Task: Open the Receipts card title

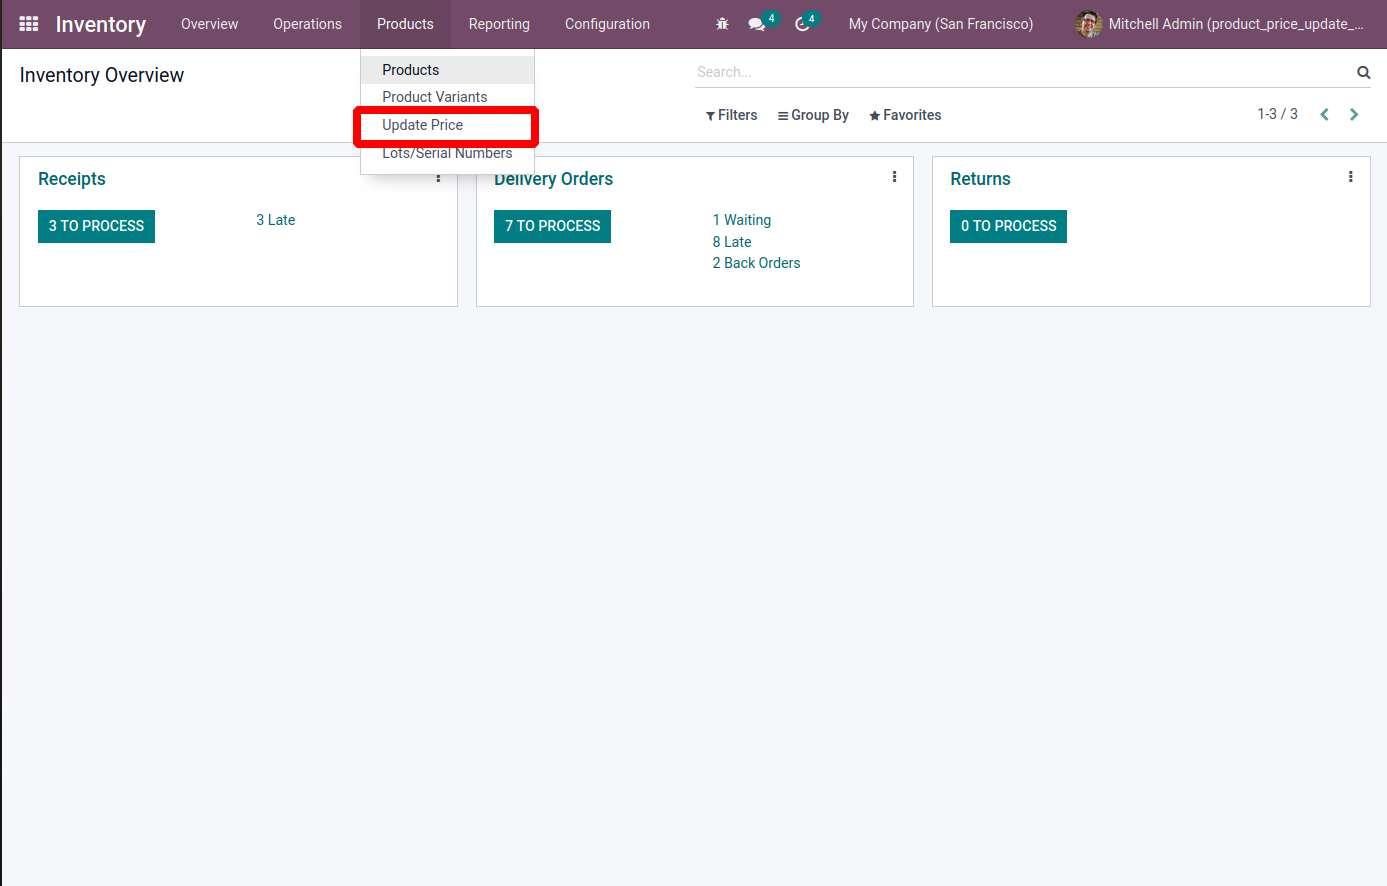Action: click(x=72, y=179)
